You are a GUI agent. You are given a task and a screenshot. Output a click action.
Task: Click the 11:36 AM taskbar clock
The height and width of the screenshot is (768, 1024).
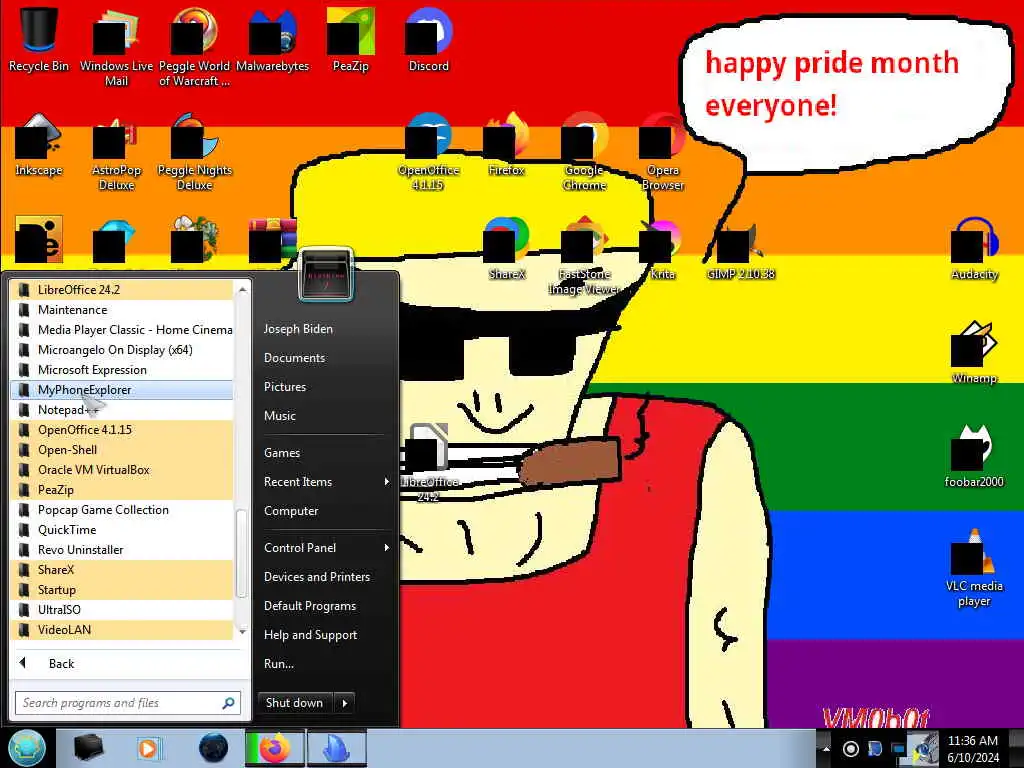[x=973, y=749]
